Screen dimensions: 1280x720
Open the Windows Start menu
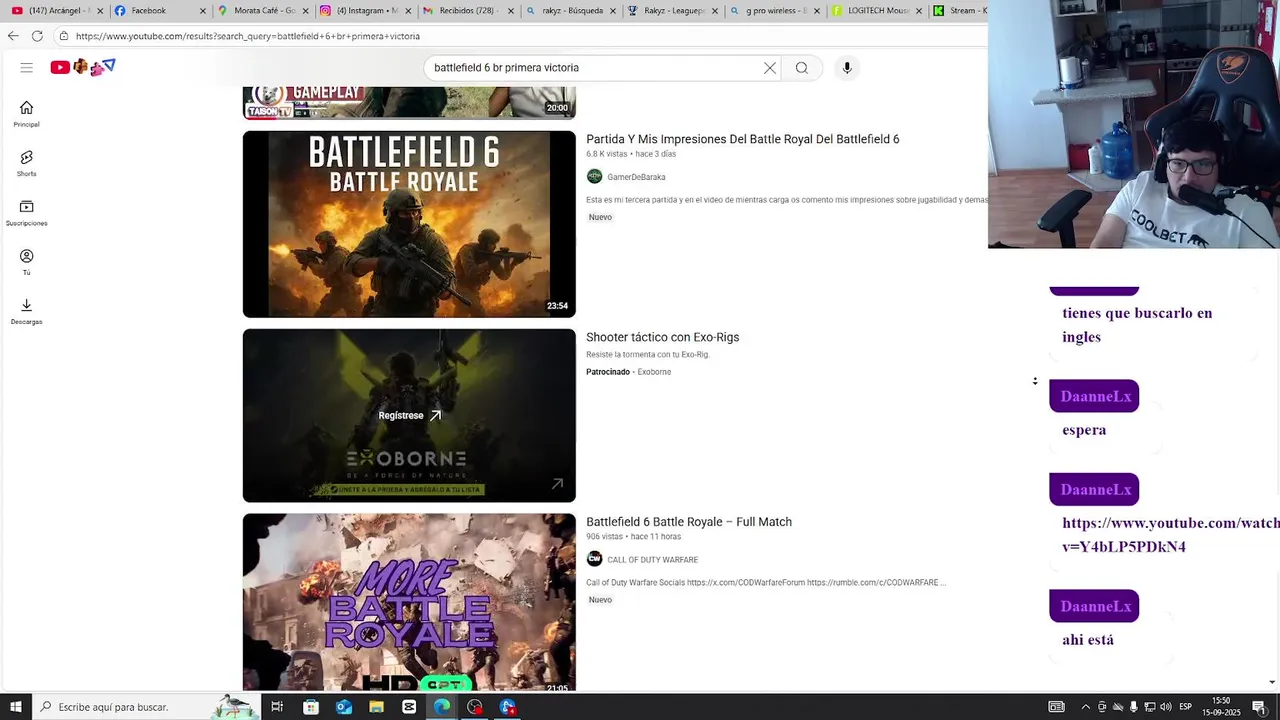[16, 707]
